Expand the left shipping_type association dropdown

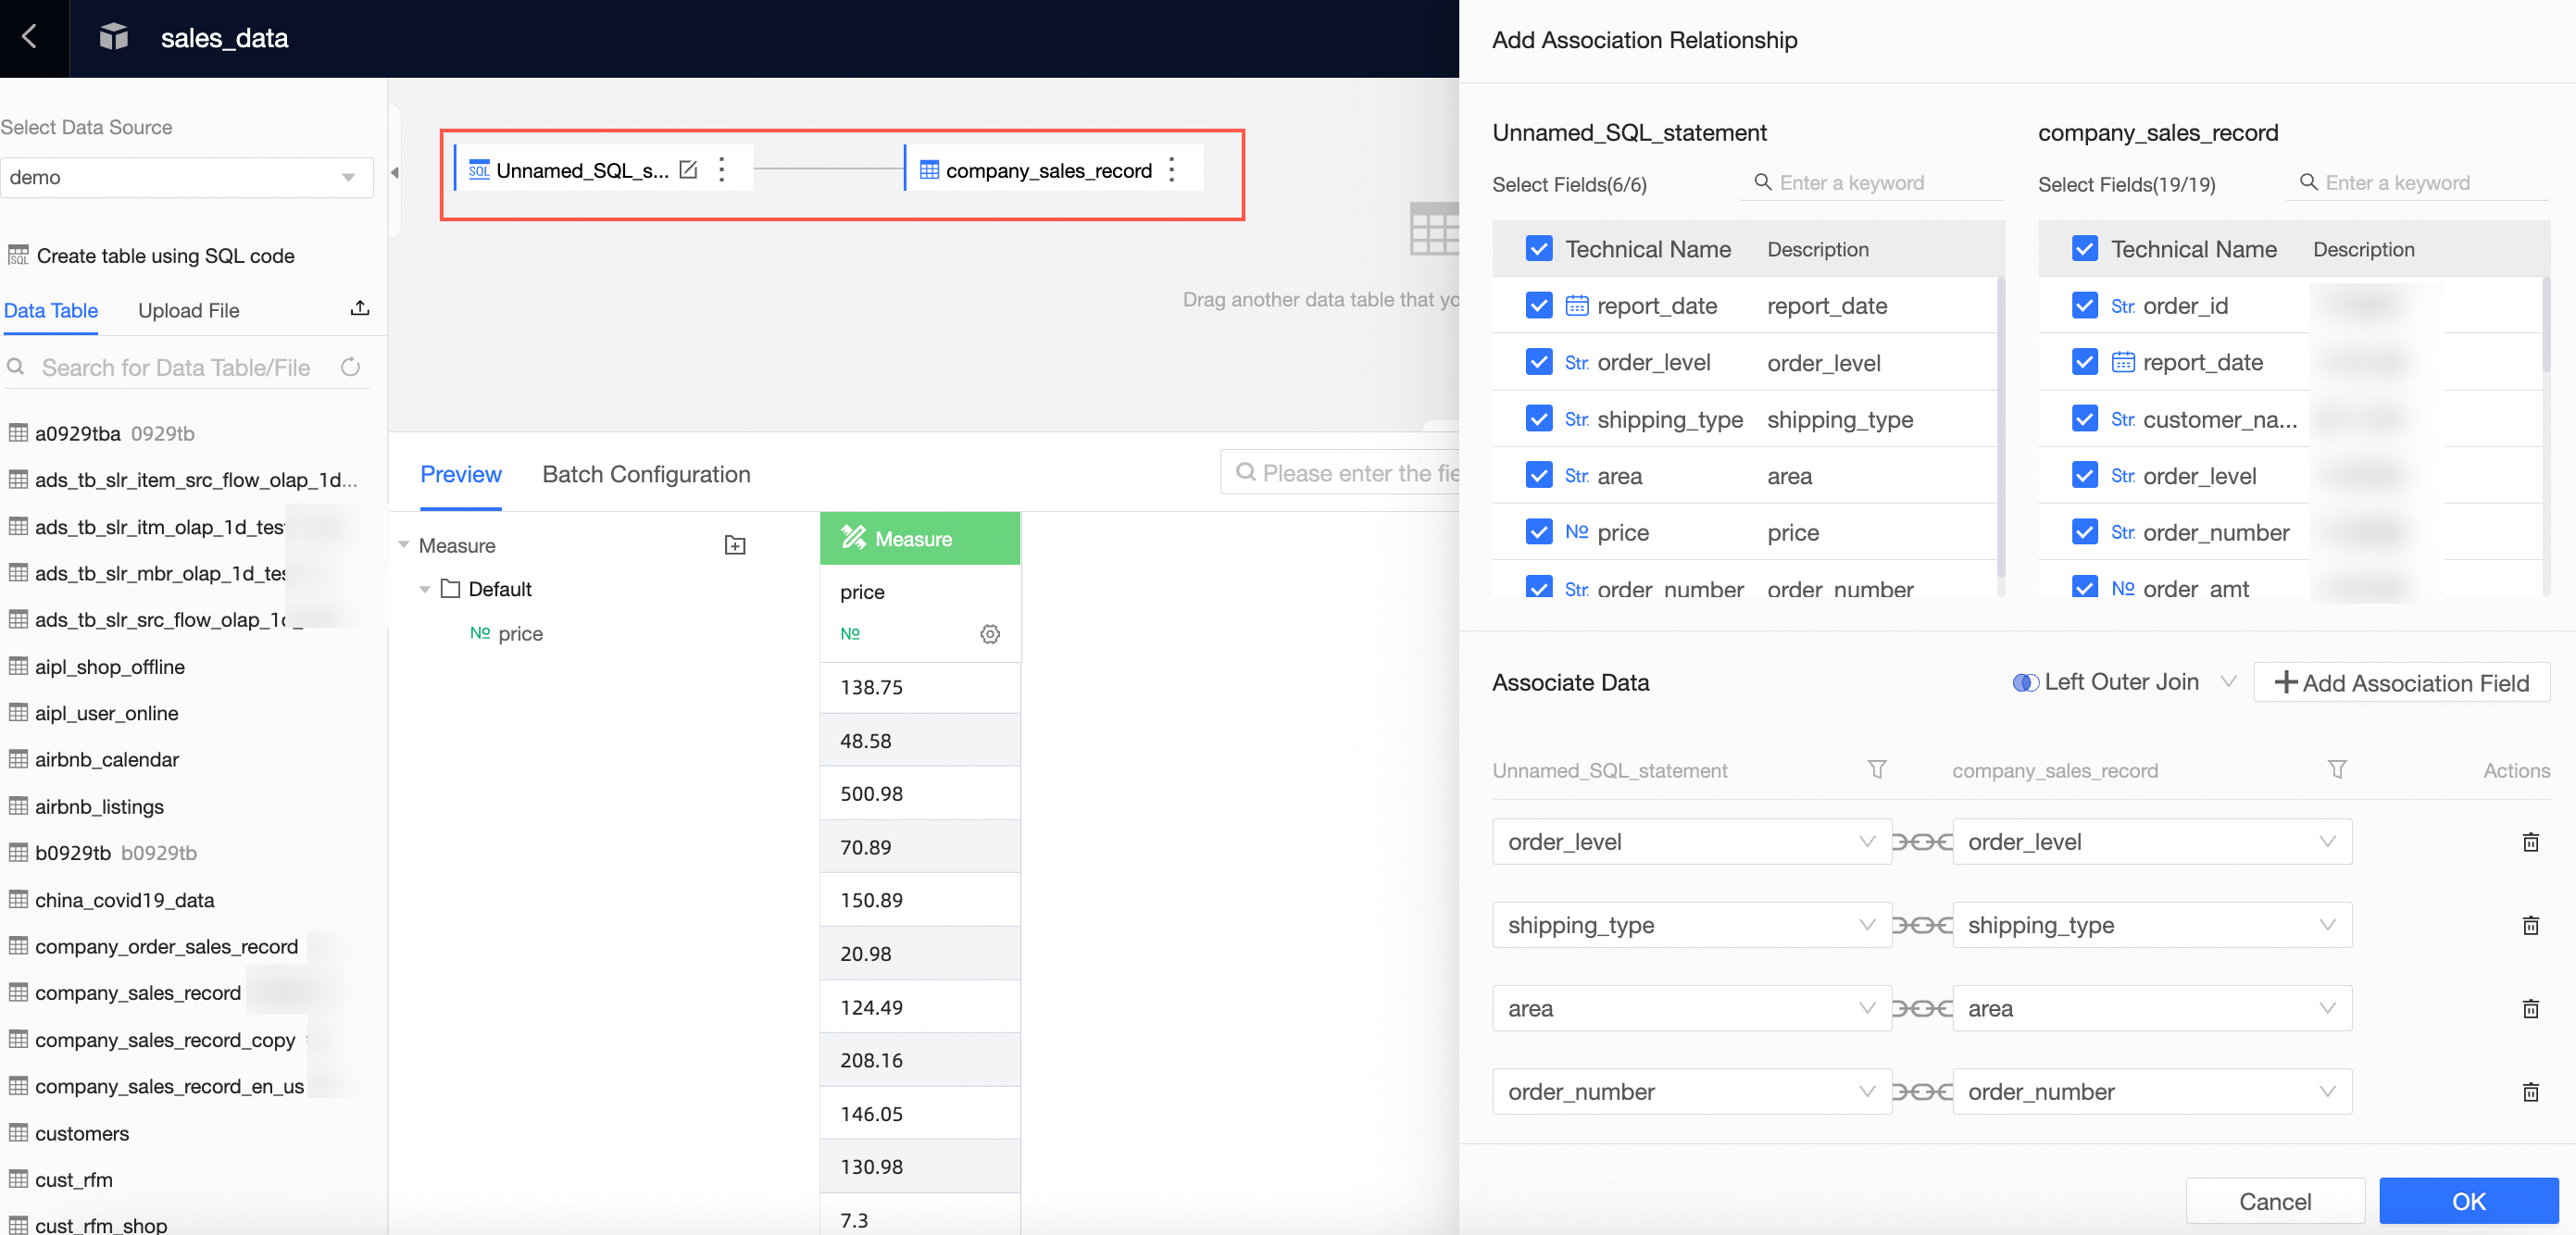click(1691, 925)
